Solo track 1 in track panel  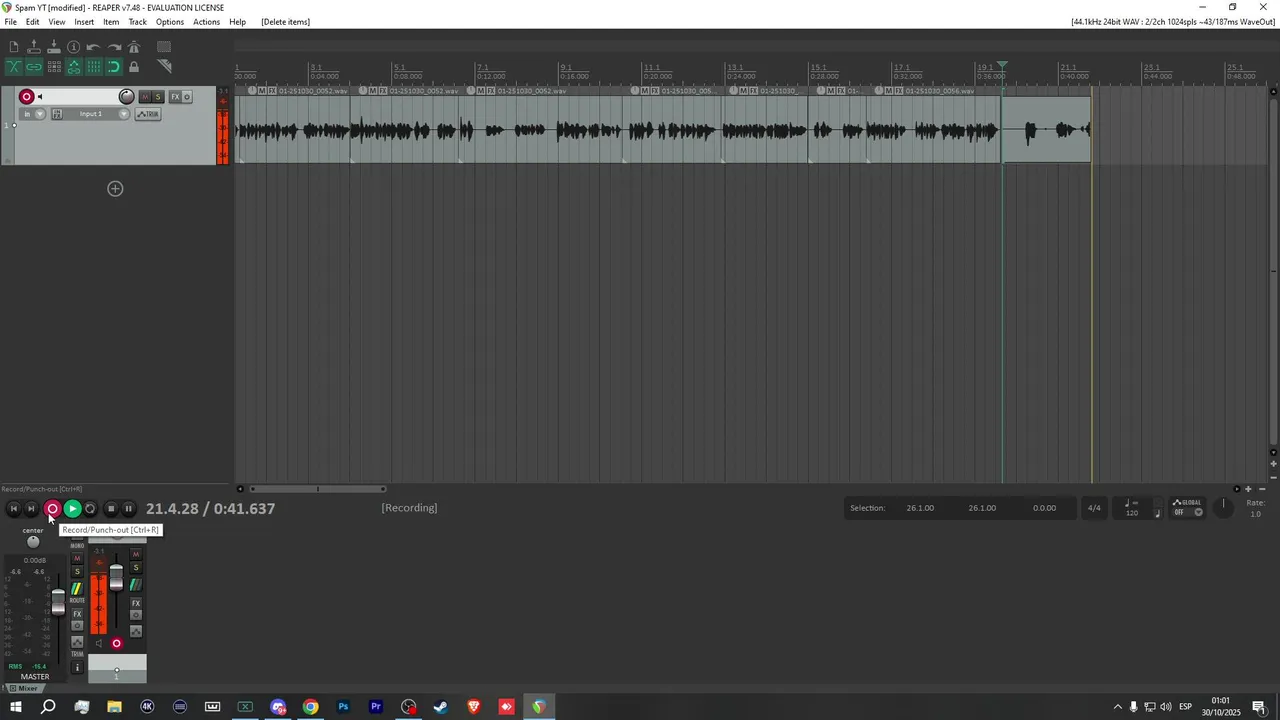point(158,97)
